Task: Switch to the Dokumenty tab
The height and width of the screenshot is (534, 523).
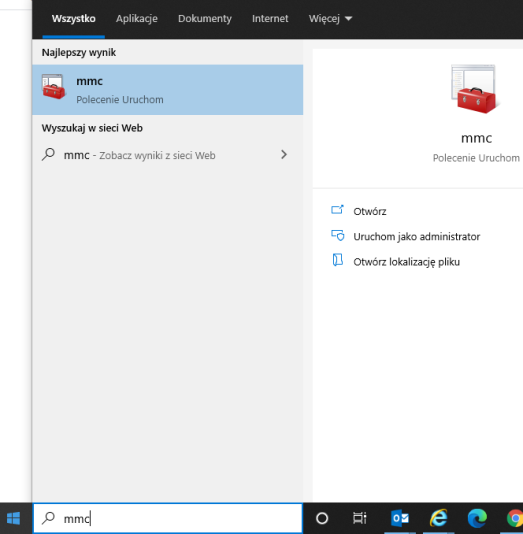Action: click(x=205, y=19)
